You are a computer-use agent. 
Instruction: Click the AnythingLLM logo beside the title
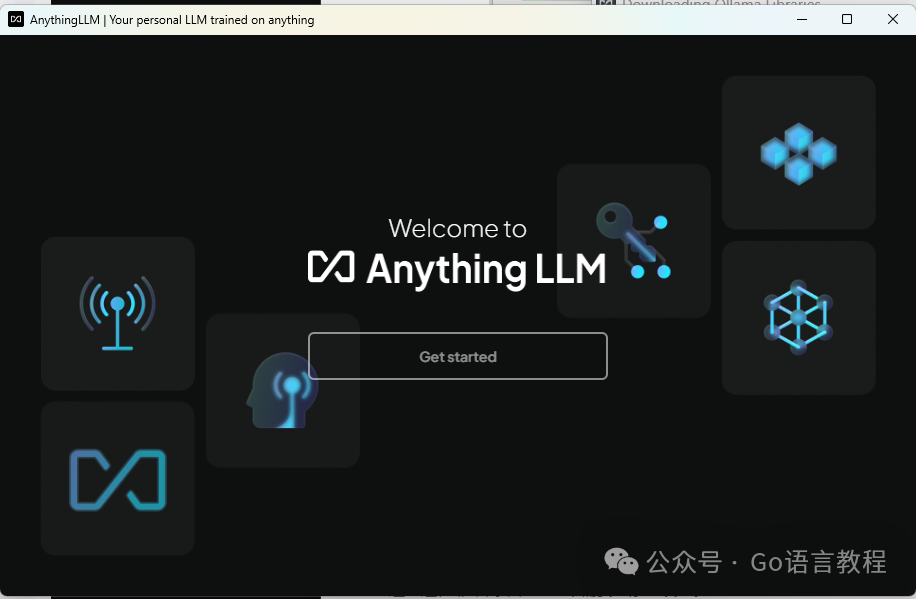click(331, 267)
